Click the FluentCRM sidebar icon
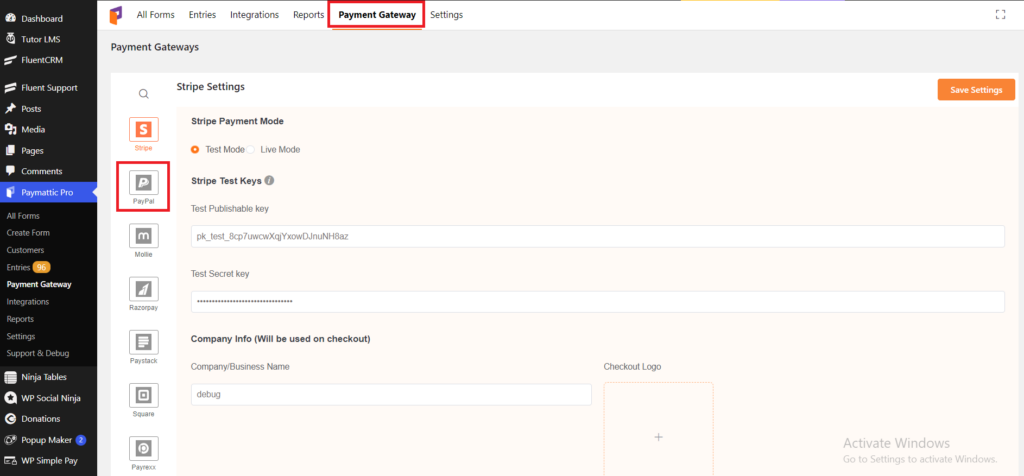1024x476 pixels. click(10, 60)
